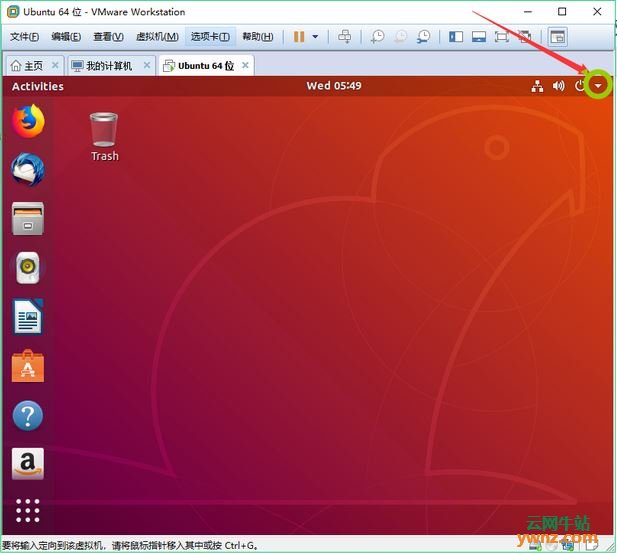Image resolution: width=617 pixels, height=553 pixels.
Task: Open the Help question mark icon
Action: [28, 416]
